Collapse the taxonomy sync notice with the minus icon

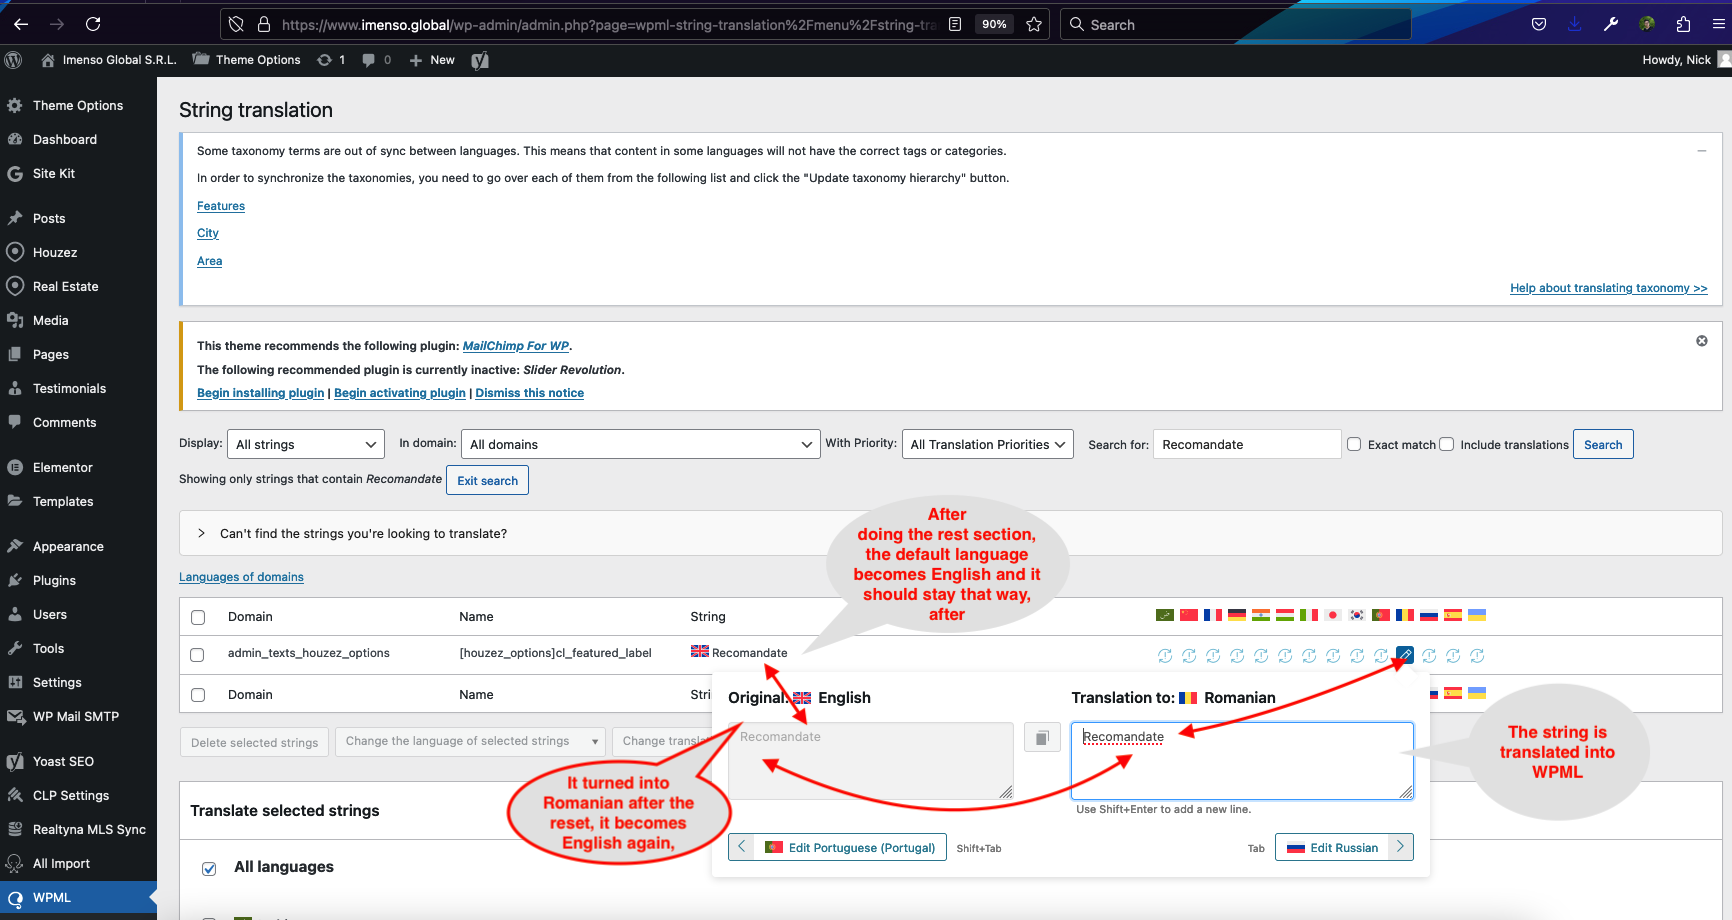point(1702,151)
